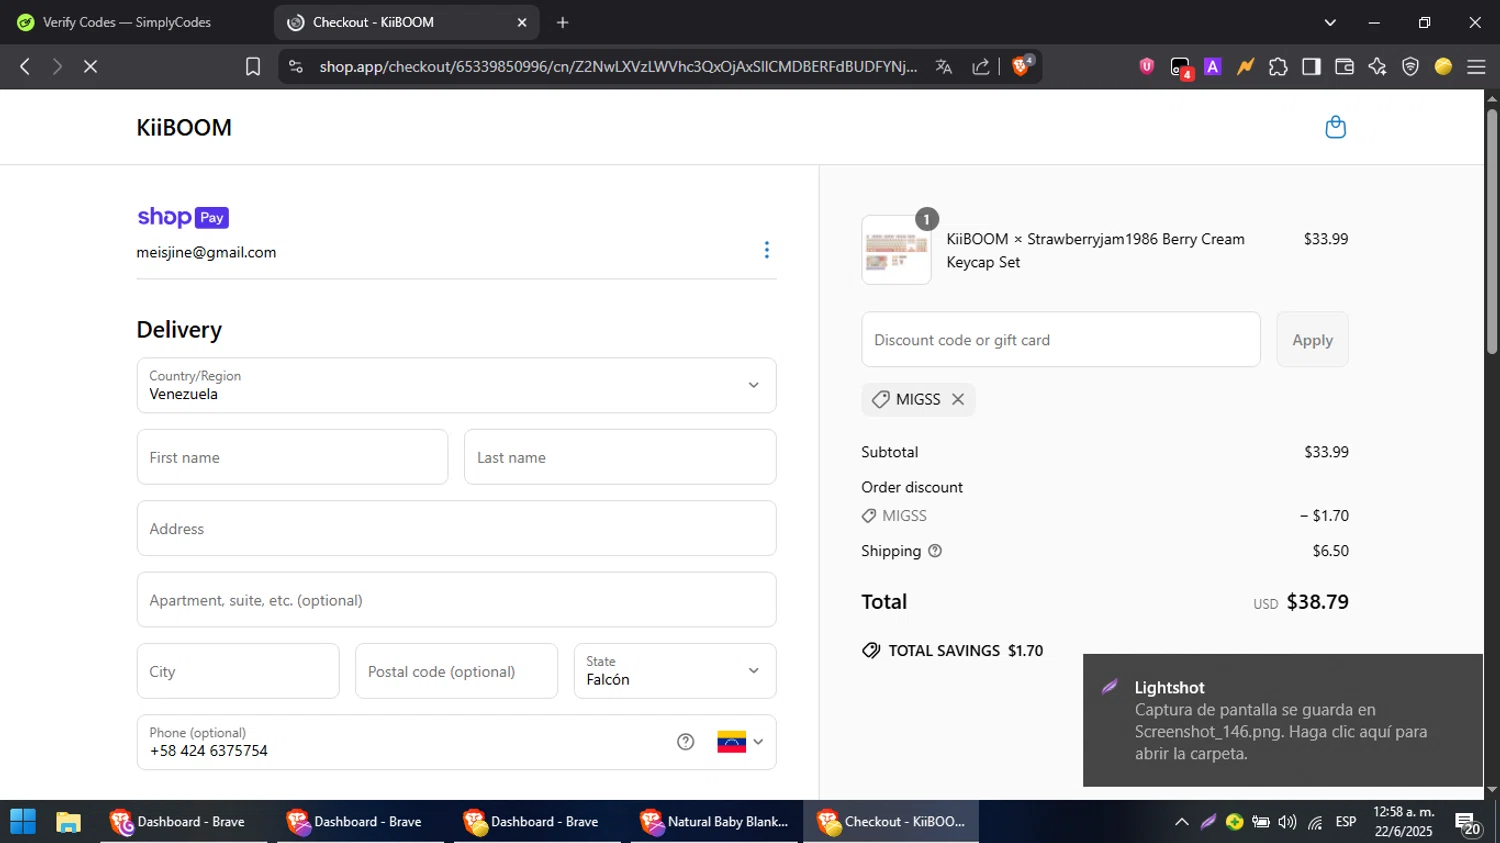1500x843 pixels.
Task: Open a new browser tab
Action: point(563,22)
